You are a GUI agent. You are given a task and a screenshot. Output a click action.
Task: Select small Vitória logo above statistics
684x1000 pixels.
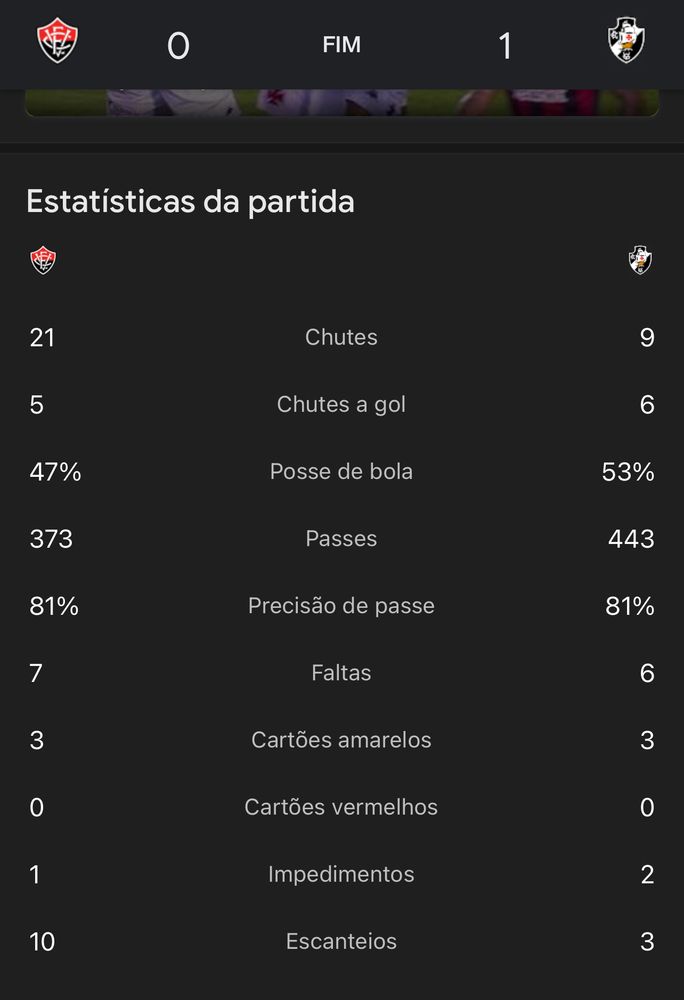tap(43, 260)
